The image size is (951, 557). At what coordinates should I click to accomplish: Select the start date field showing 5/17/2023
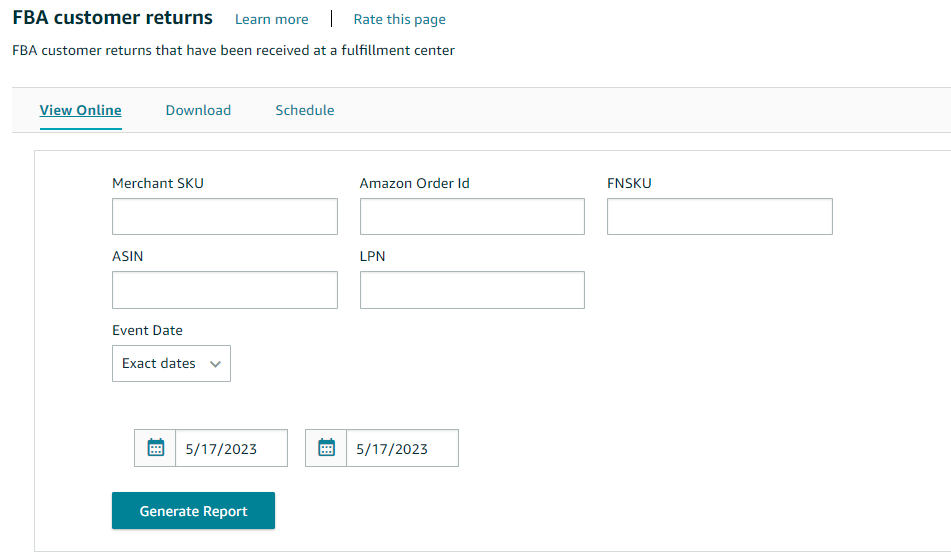tap(231, 448)
